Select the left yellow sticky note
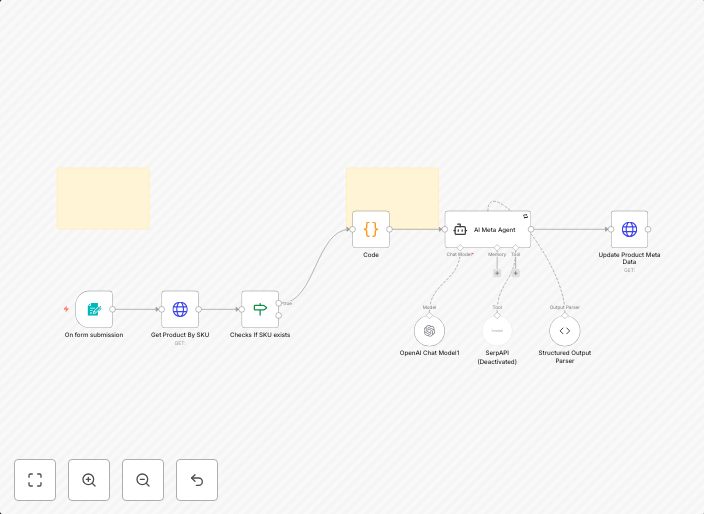 103,198
